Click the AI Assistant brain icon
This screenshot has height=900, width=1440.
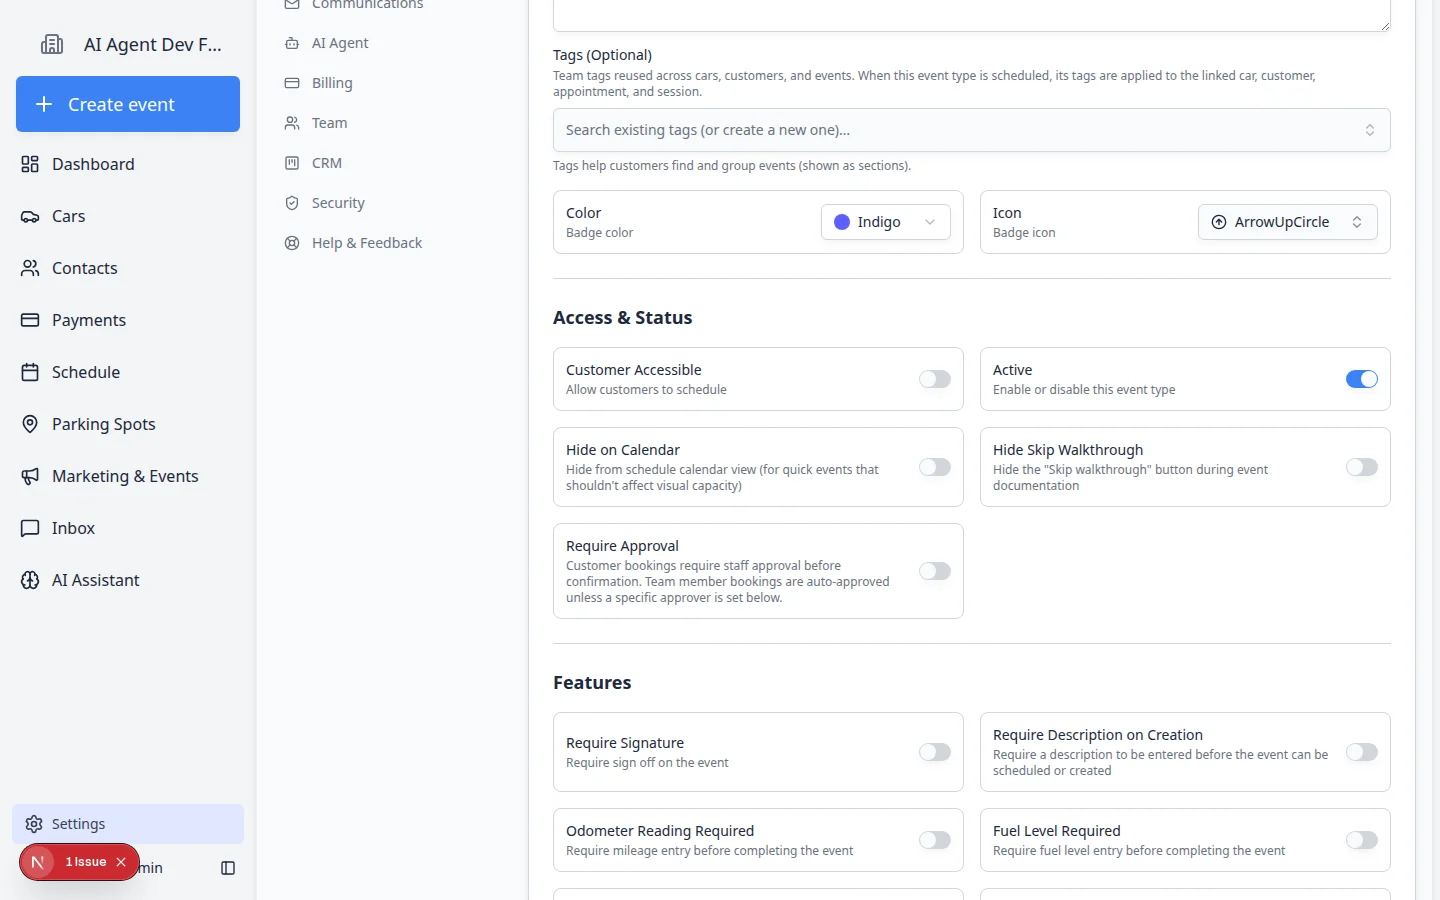(30, 580)
